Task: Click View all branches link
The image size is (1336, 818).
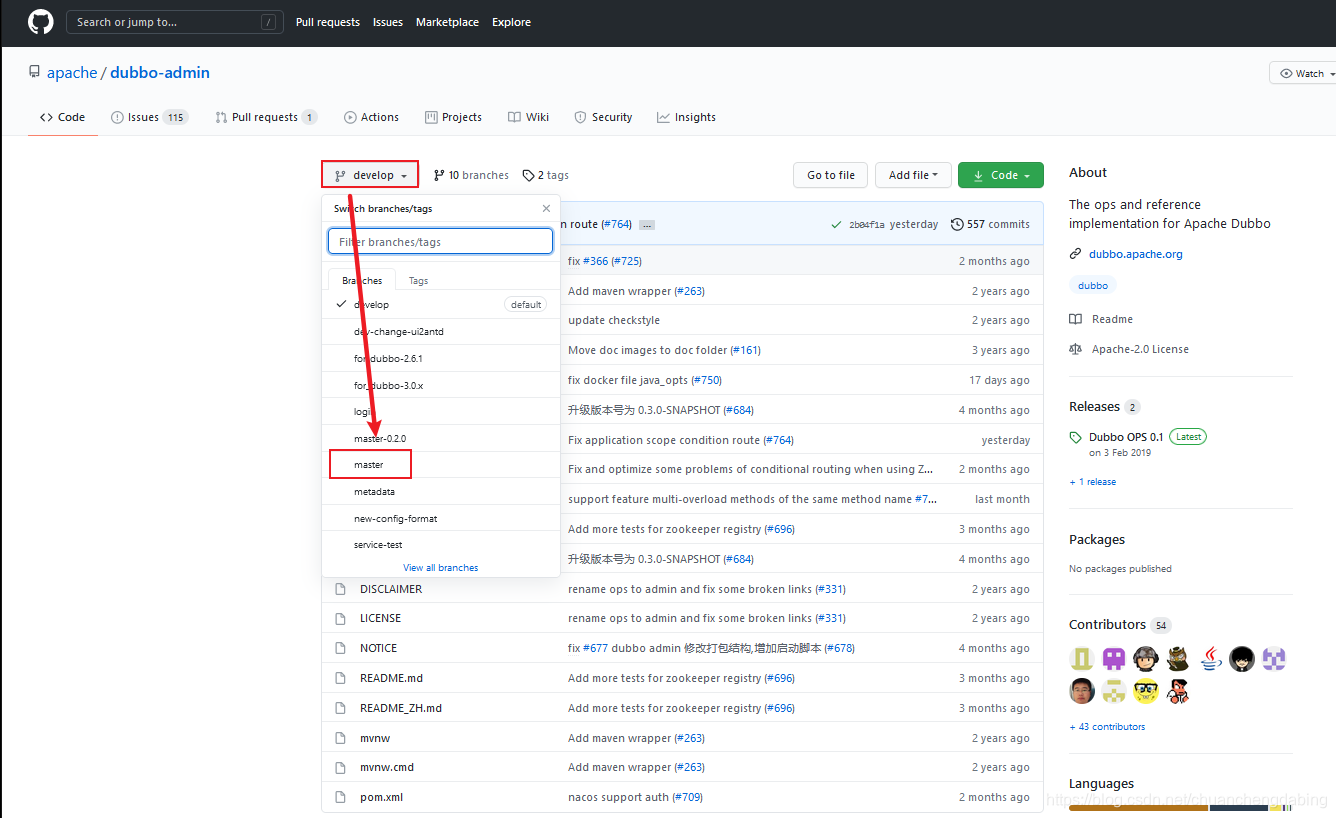Action: pos(441,568)
